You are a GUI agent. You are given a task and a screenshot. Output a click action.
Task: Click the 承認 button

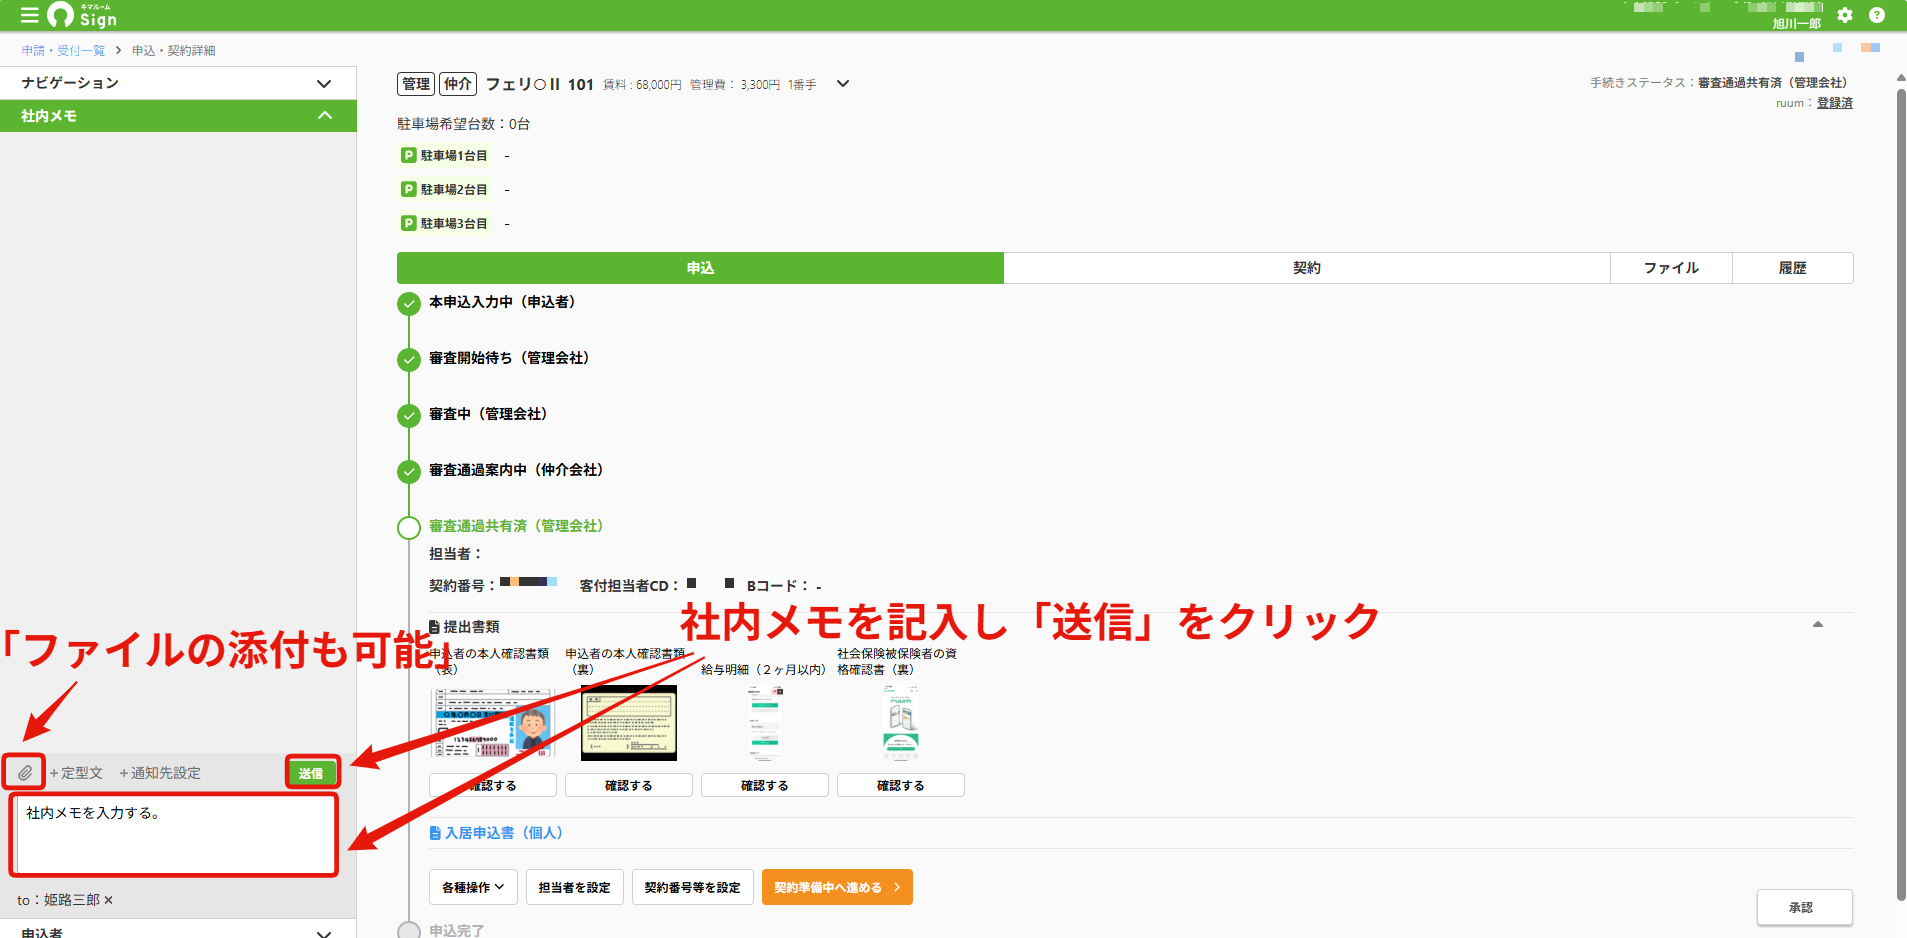coord(1804,907)
